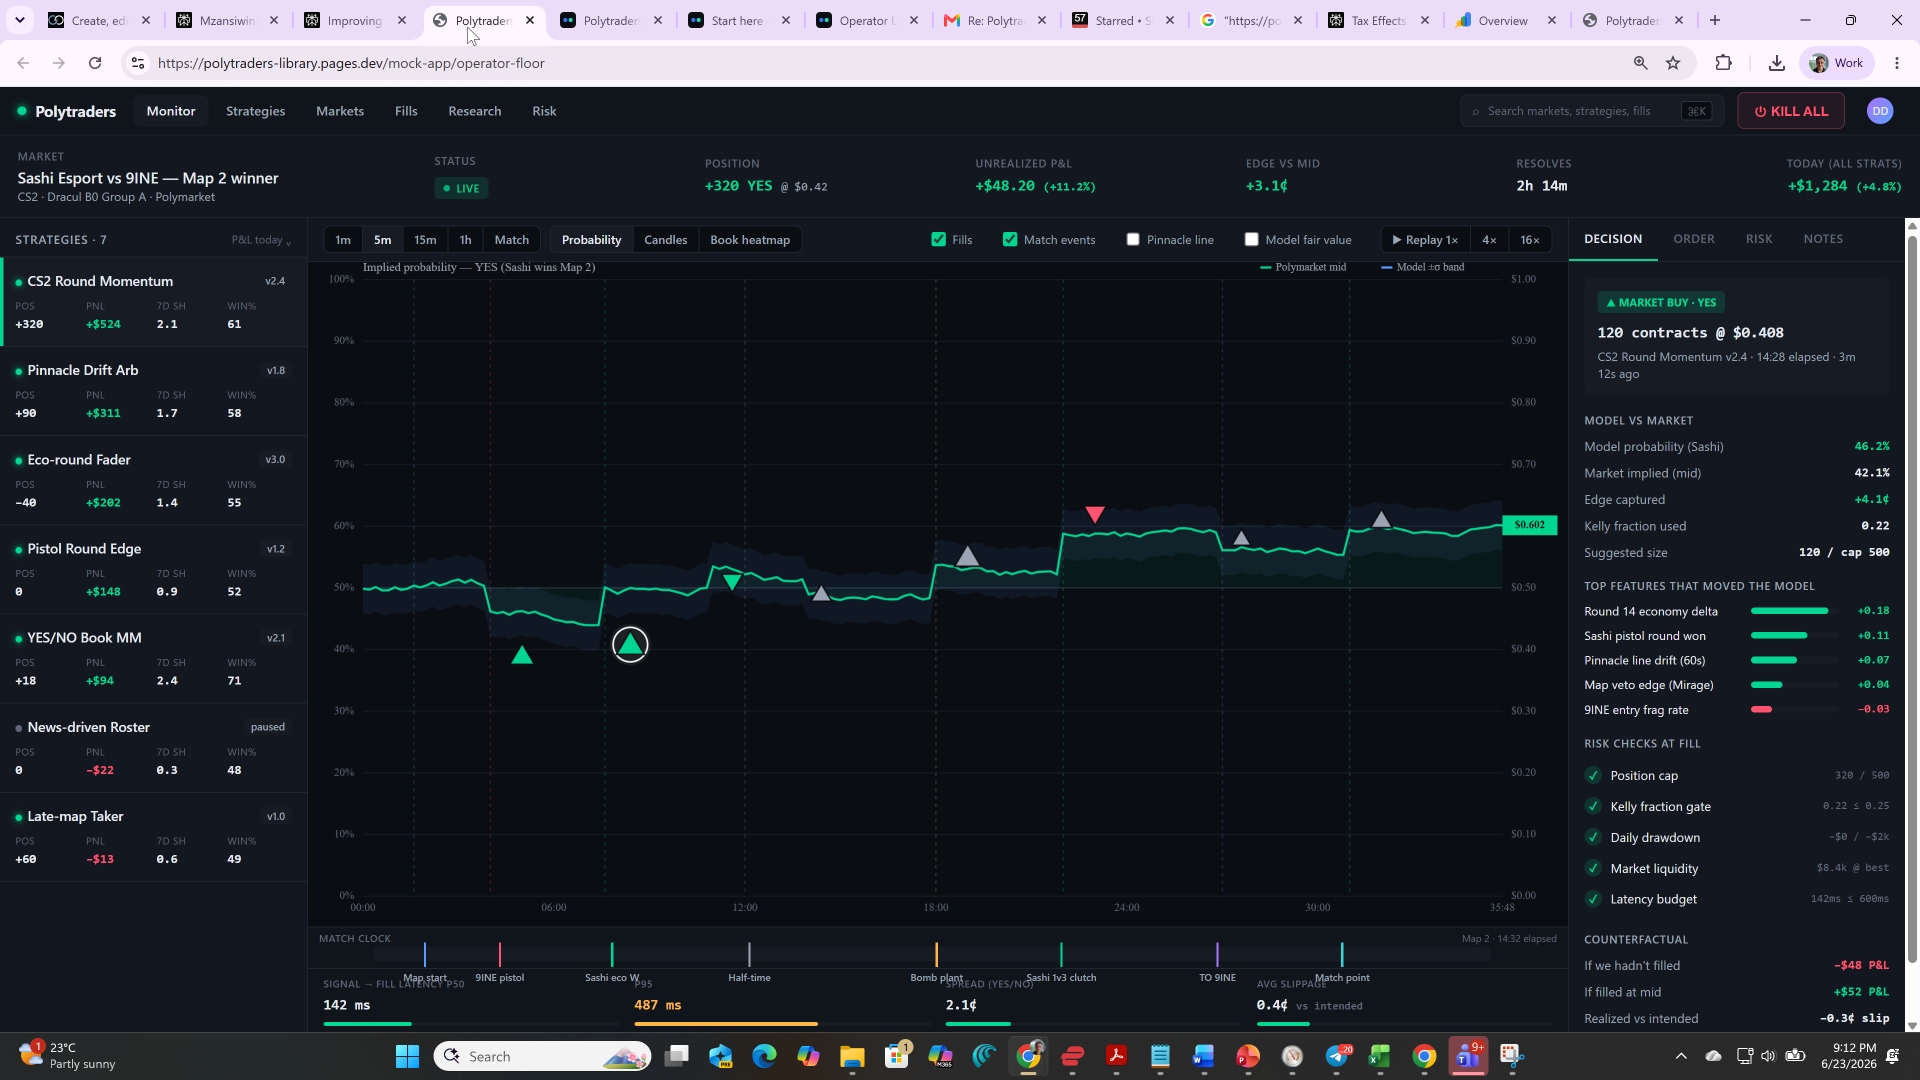The height and width of the screenshot is (1080, 1920).
Task: Open the browser Downloads icon
Action: 1776,63
